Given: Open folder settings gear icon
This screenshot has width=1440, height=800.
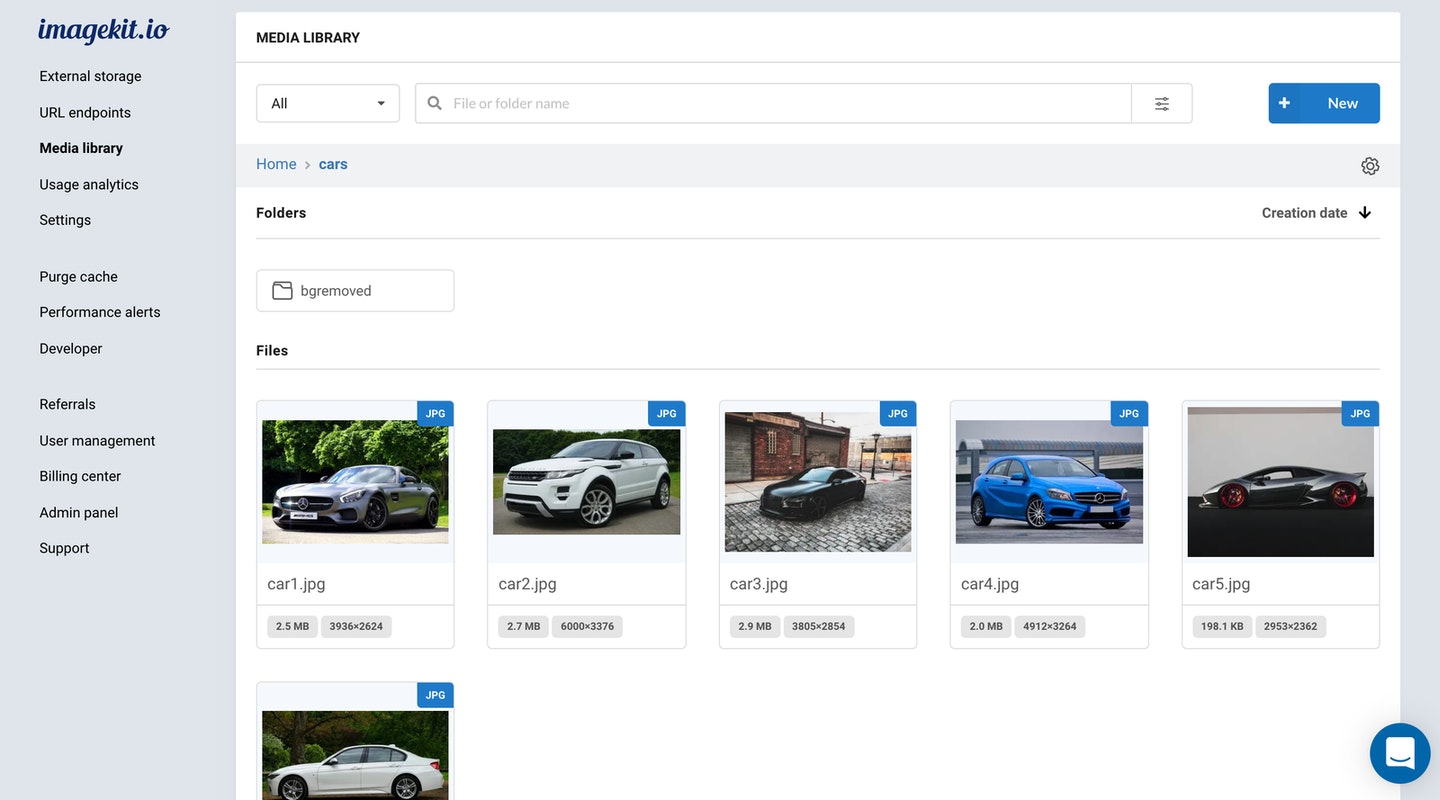Looking at the screenshot, I should click(x=1370, y=166).
